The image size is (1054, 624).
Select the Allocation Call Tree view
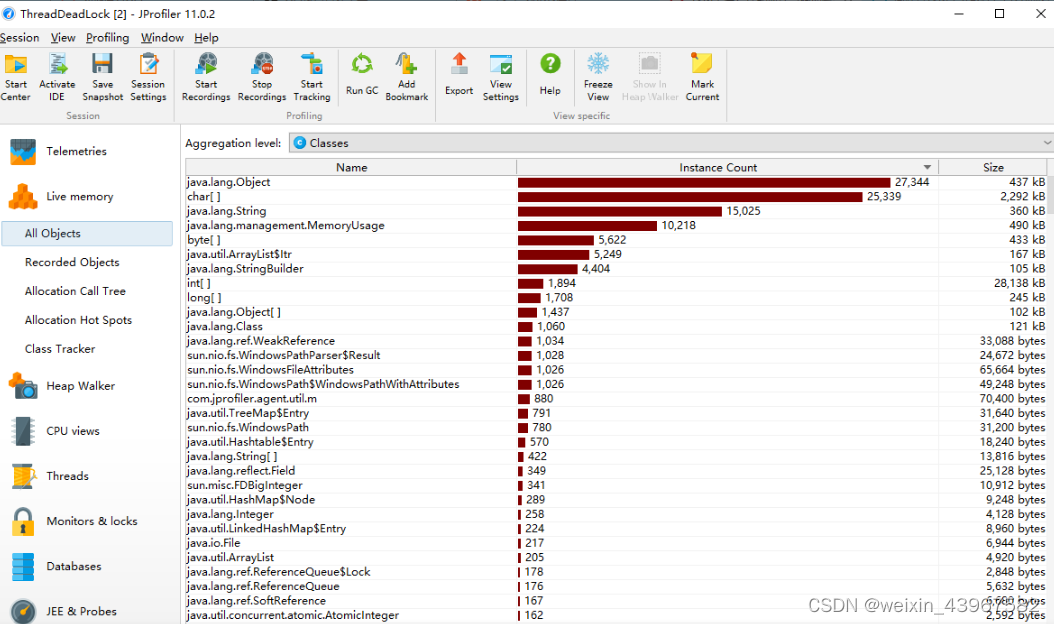(75, 291)
